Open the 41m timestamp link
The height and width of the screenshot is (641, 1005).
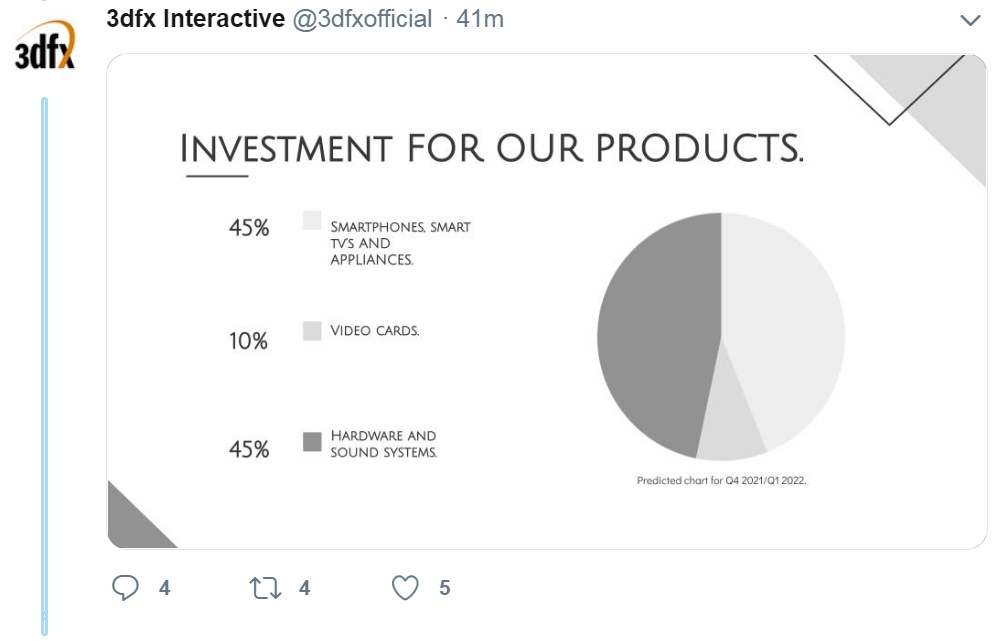[x=480, y=18]
